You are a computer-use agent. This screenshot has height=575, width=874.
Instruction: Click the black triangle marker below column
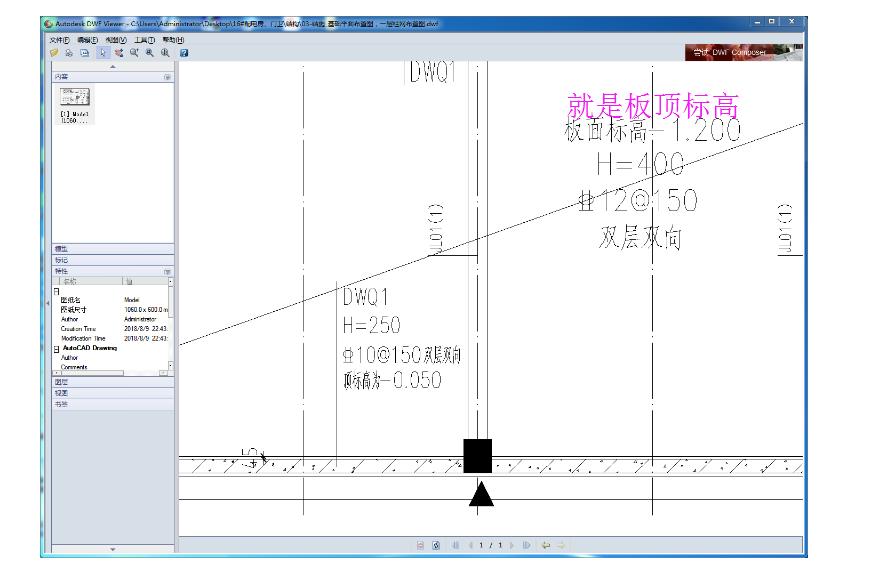(x=481, y=494)
